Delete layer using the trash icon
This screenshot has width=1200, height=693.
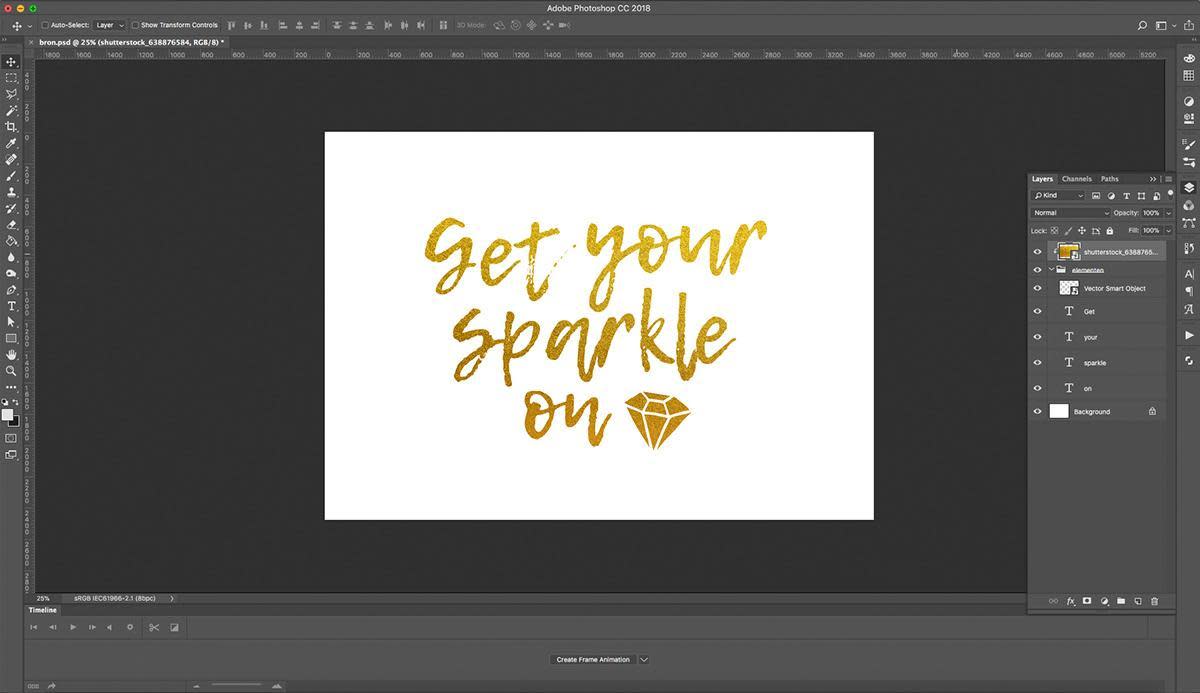click(x=1155, y=601)
